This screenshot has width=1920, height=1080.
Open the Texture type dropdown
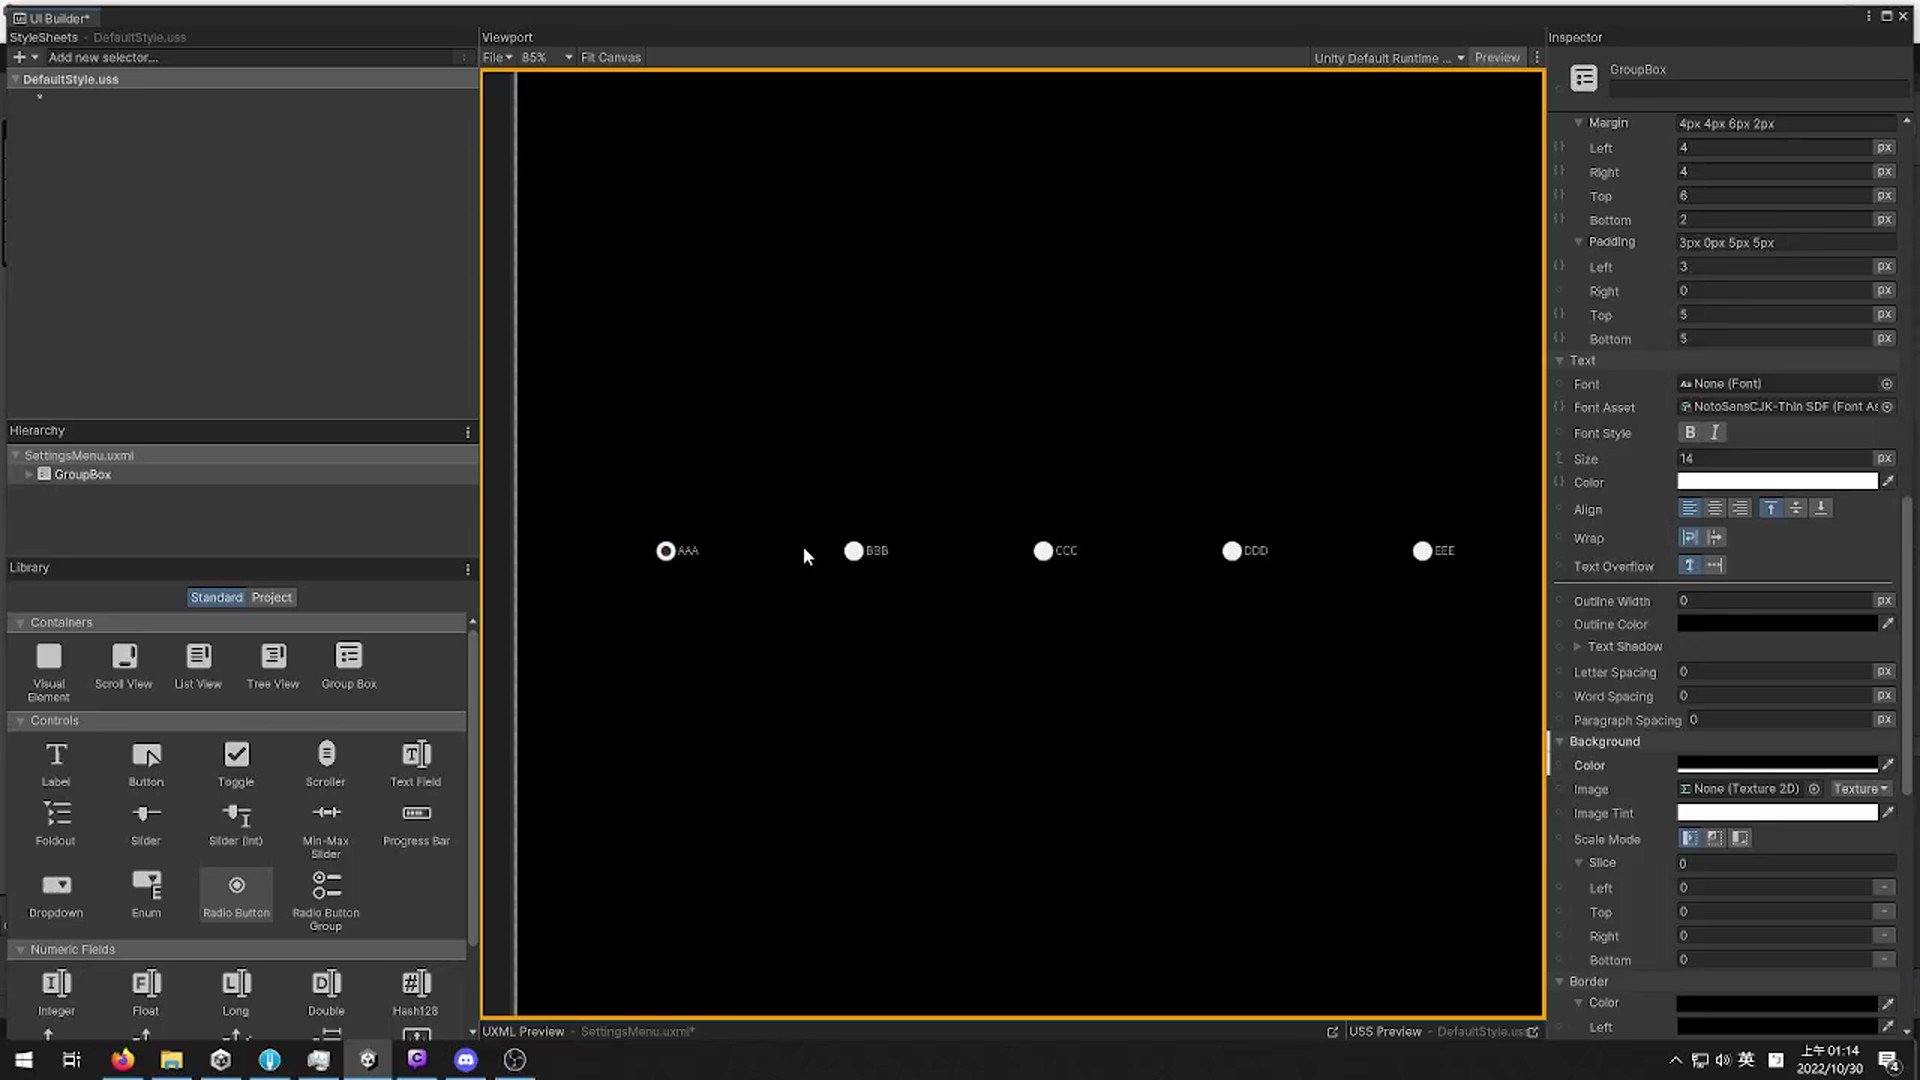coord(1860,789)
